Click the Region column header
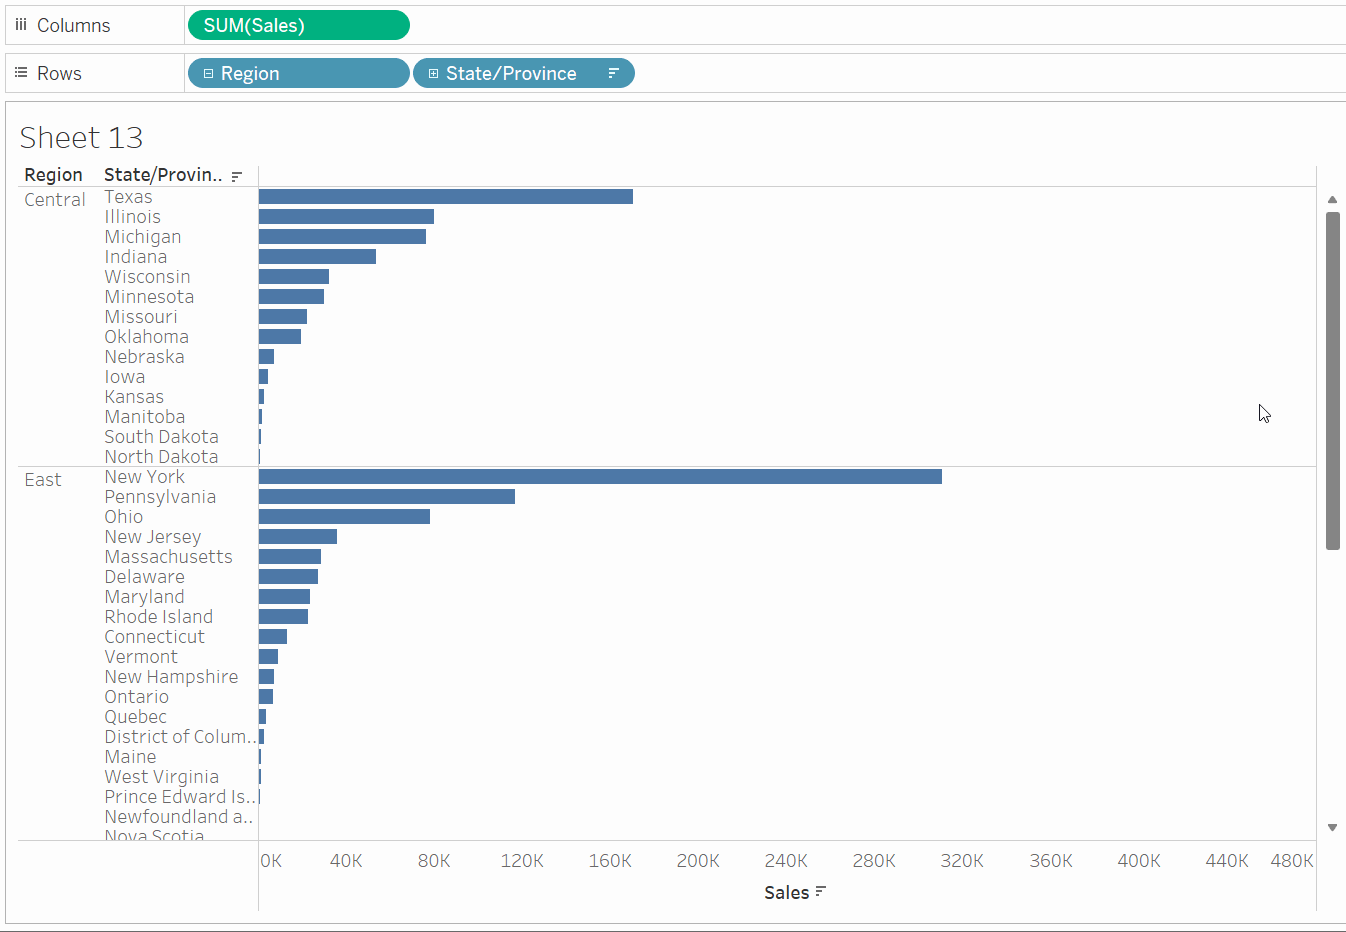Image resolution: width=1346 pixels, height=932 pixels. tap(53, 175)
